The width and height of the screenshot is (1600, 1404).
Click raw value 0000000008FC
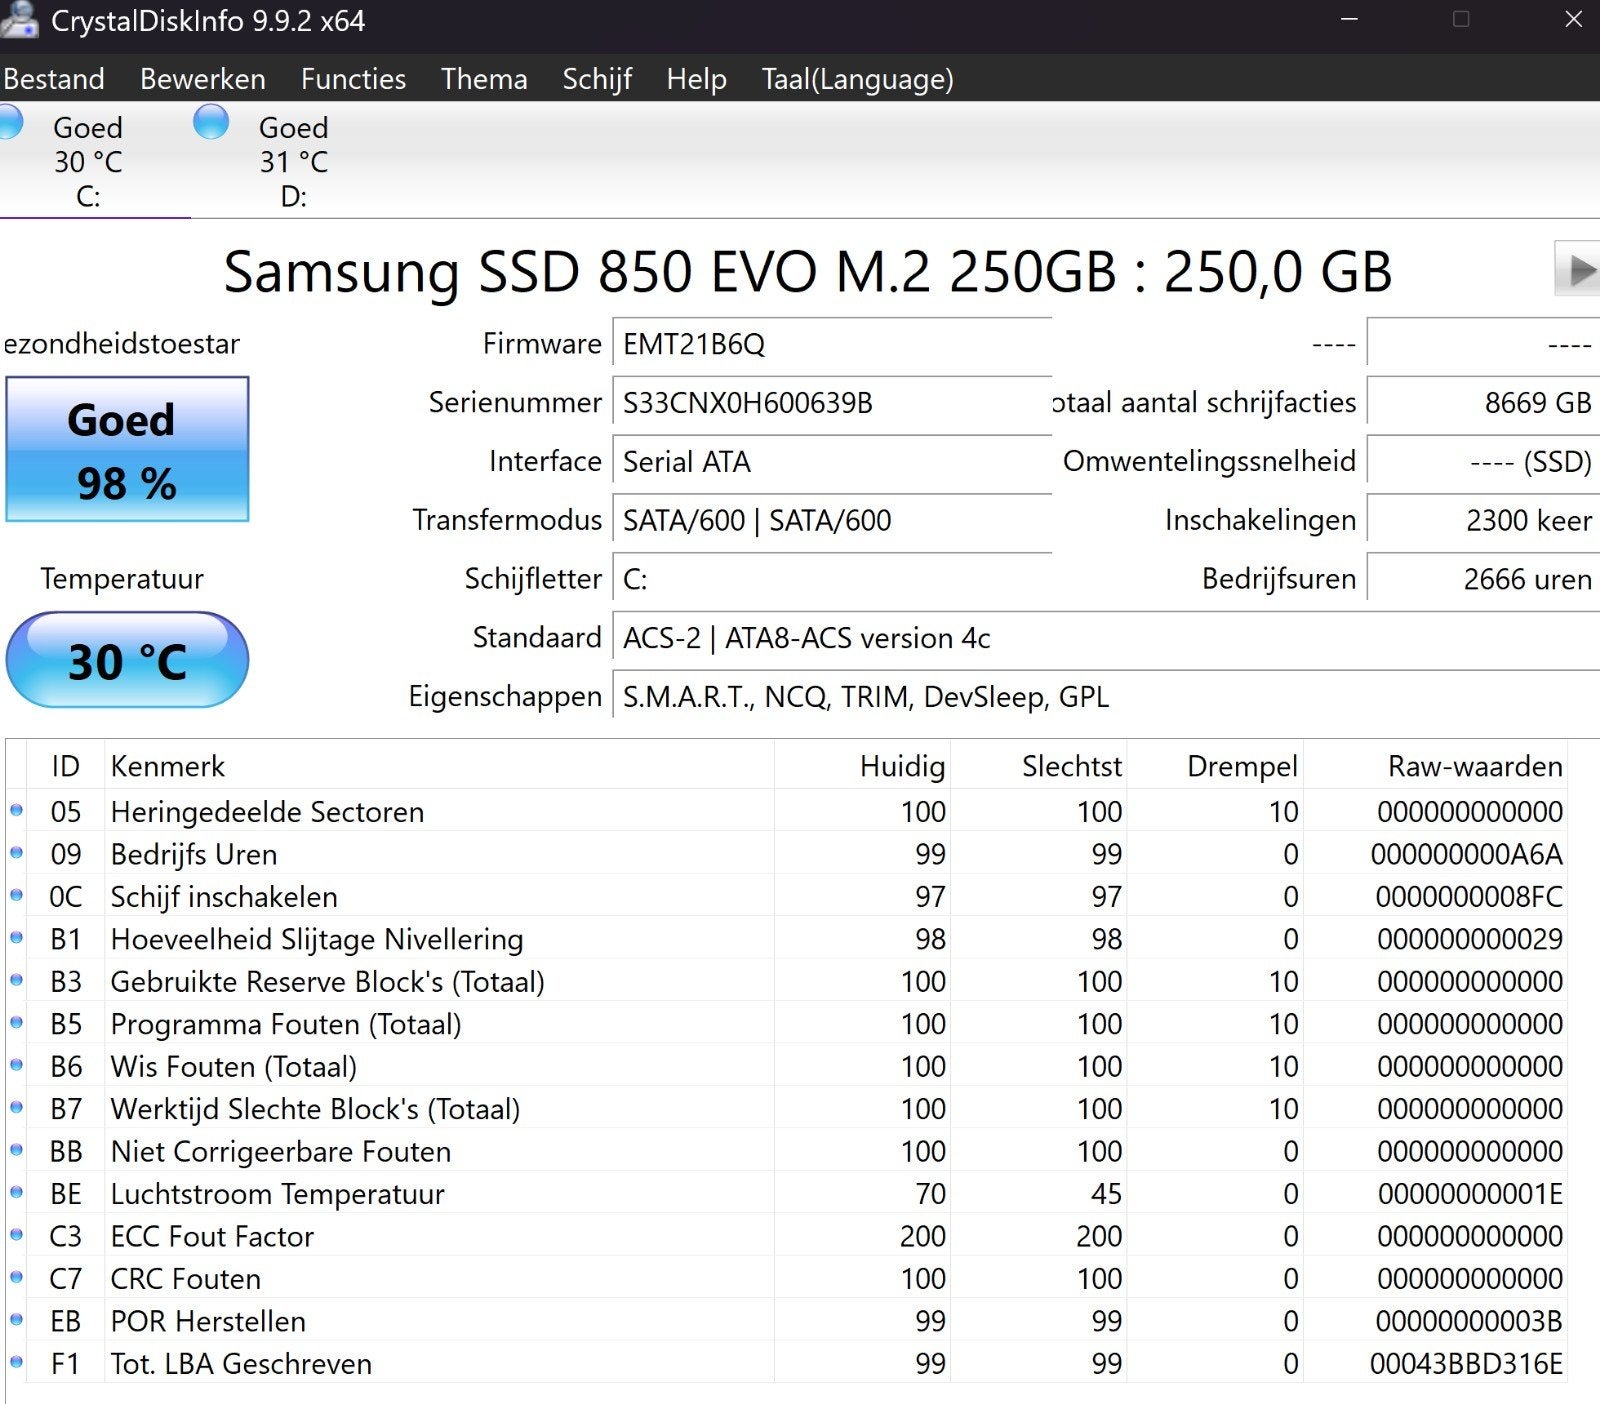[1468, 897]
